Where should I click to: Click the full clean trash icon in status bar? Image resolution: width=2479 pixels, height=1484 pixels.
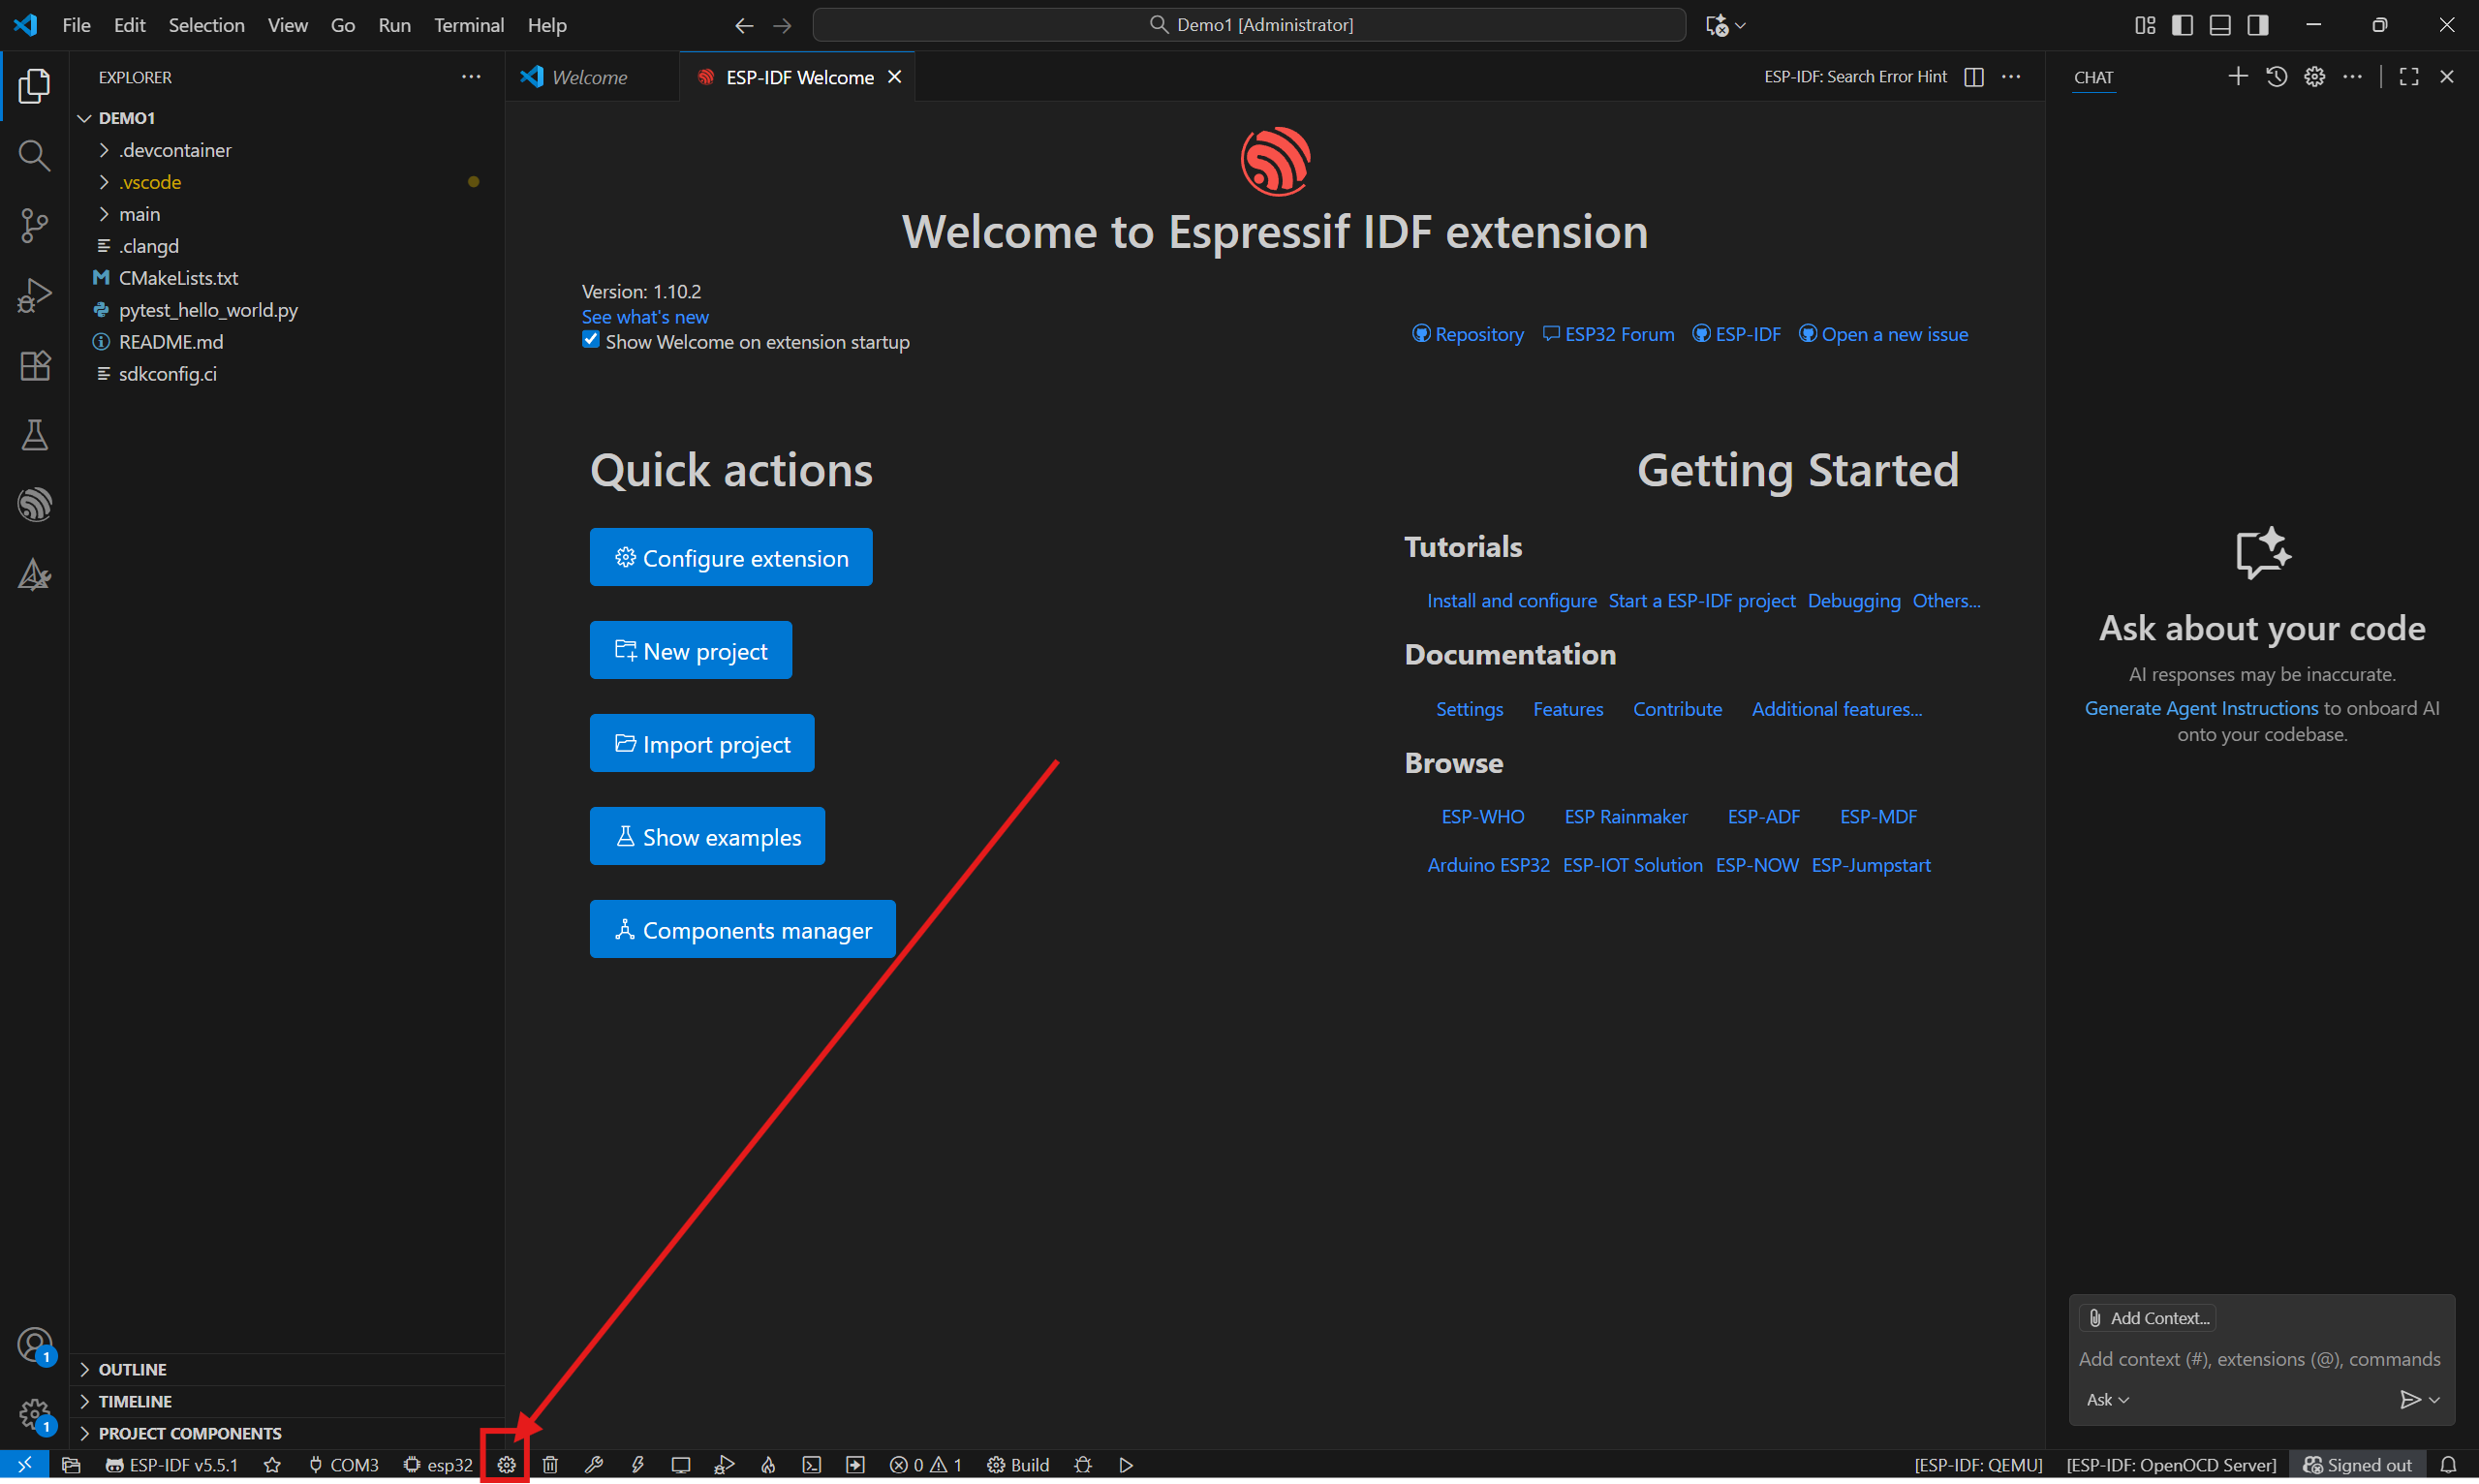point(550,1464)
